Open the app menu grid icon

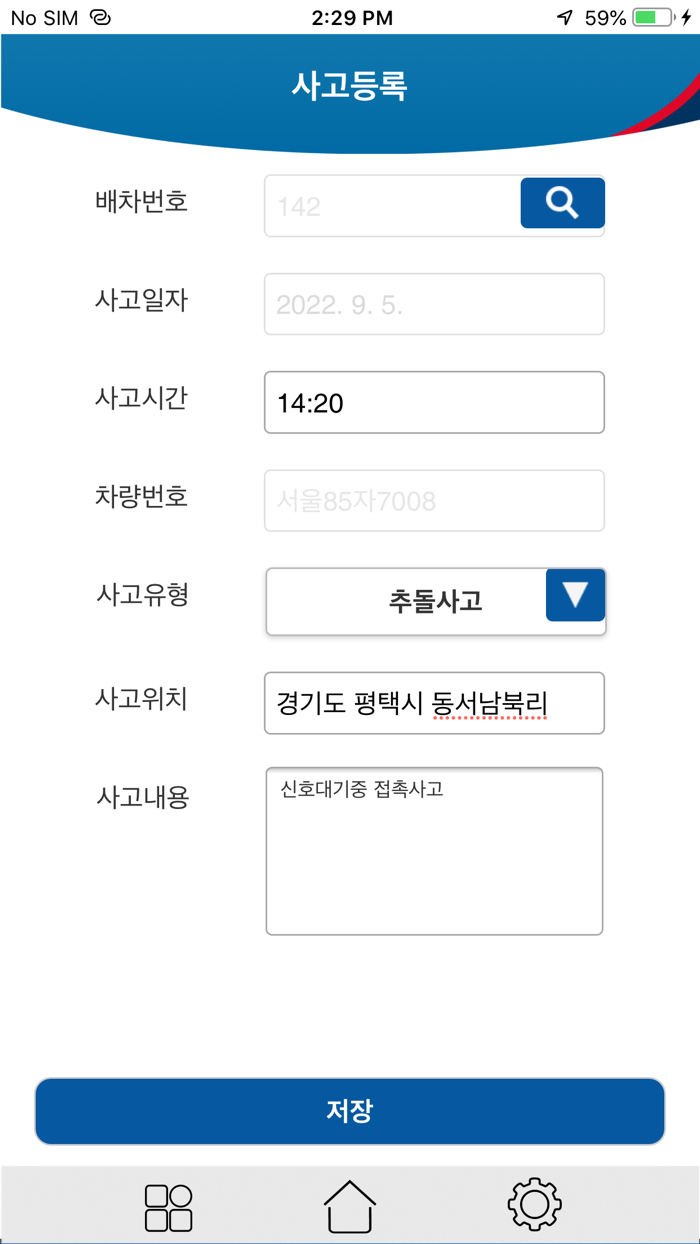168,1205
